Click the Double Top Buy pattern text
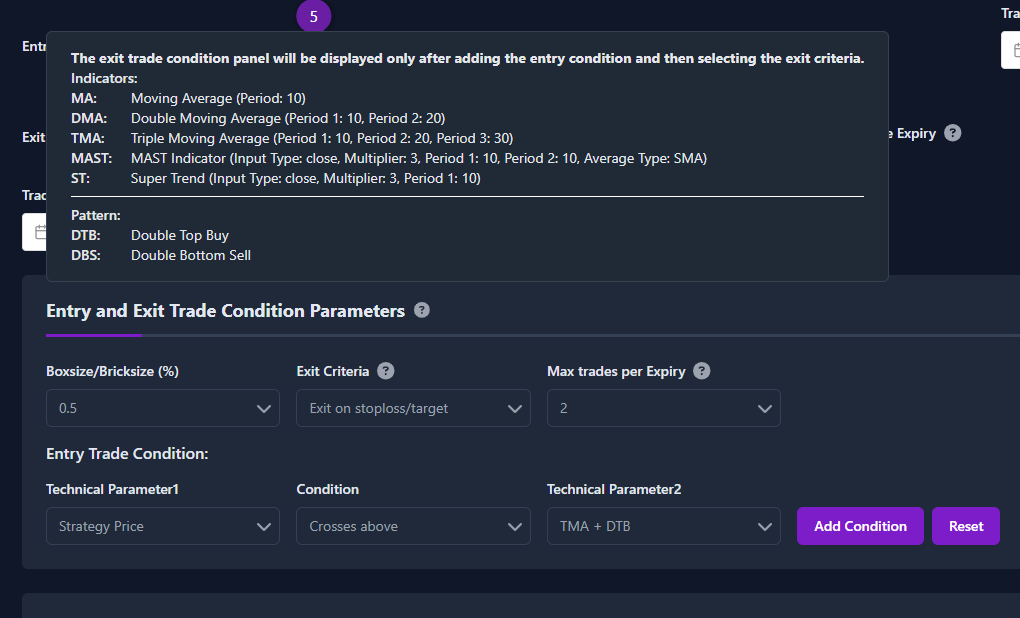Image resolution: width=1020 pixels, height=618 pixels. click(180, 235)
